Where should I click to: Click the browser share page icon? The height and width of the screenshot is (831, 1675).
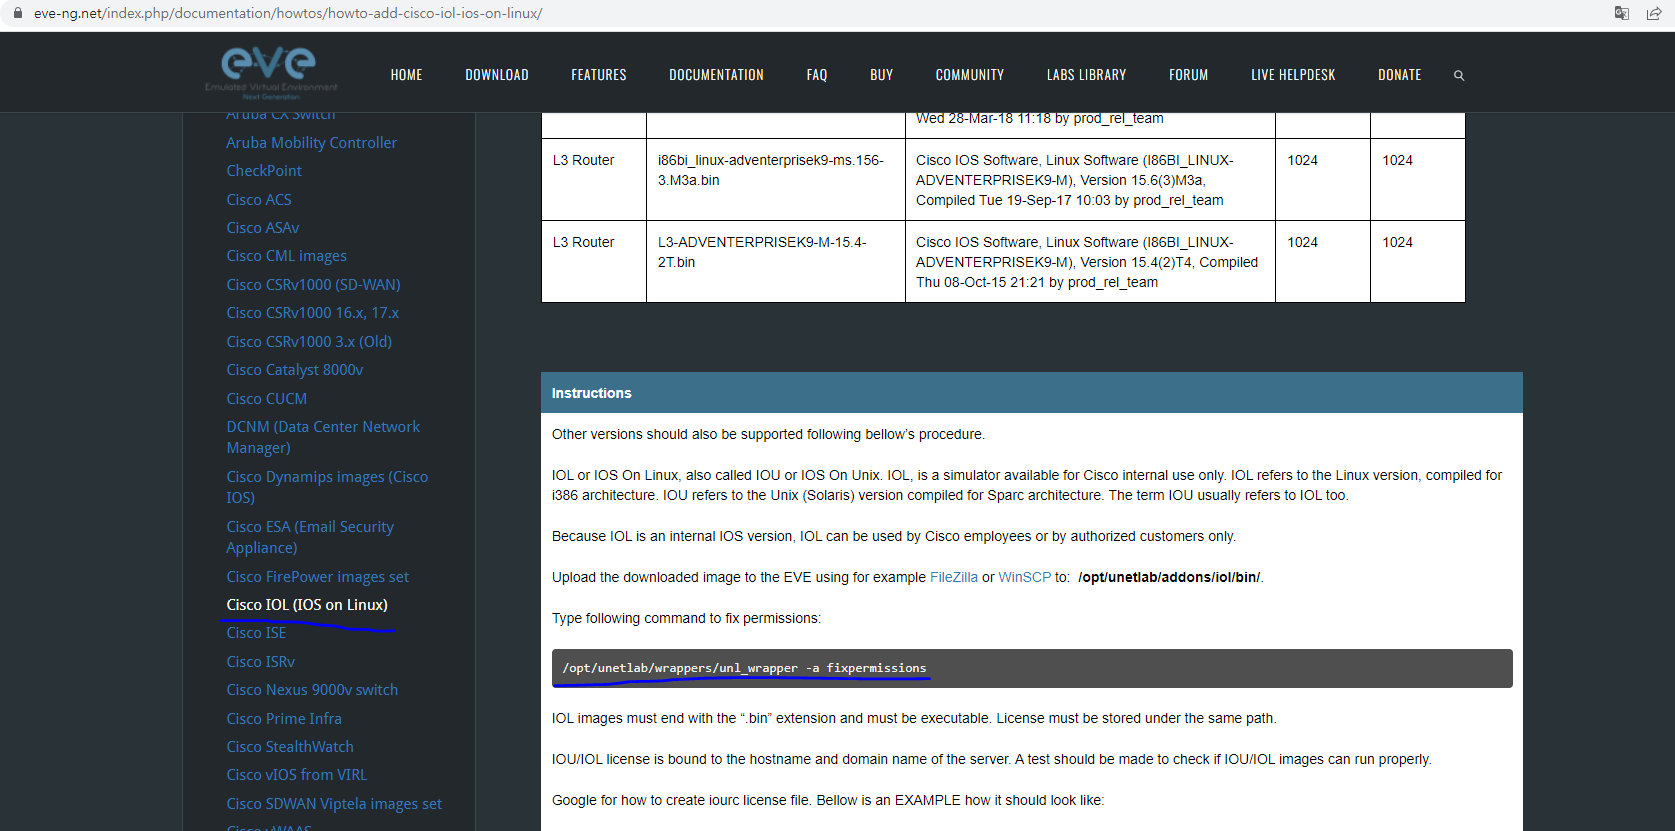click(x=1654, y=13)
